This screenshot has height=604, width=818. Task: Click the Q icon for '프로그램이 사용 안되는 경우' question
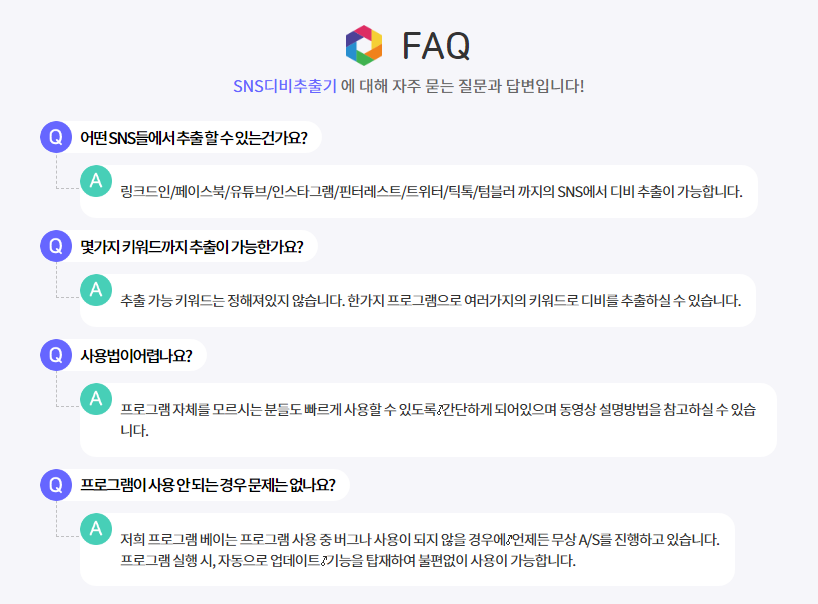55,485
